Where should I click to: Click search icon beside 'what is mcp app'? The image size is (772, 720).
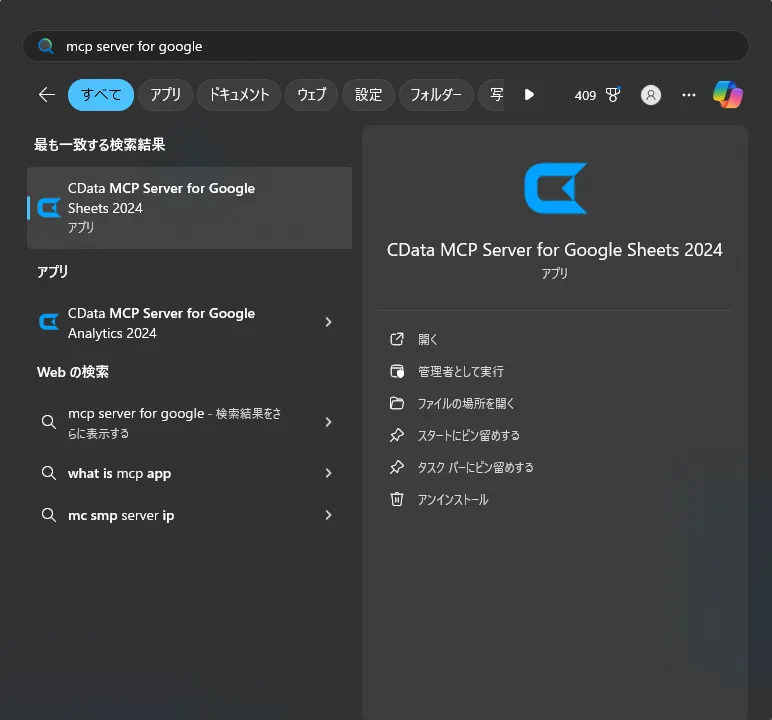[49, 473]
